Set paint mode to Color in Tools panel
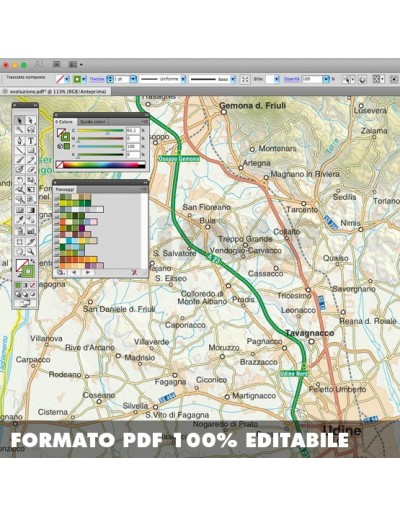This screenshot has width=400, height=517. [18, 285]
